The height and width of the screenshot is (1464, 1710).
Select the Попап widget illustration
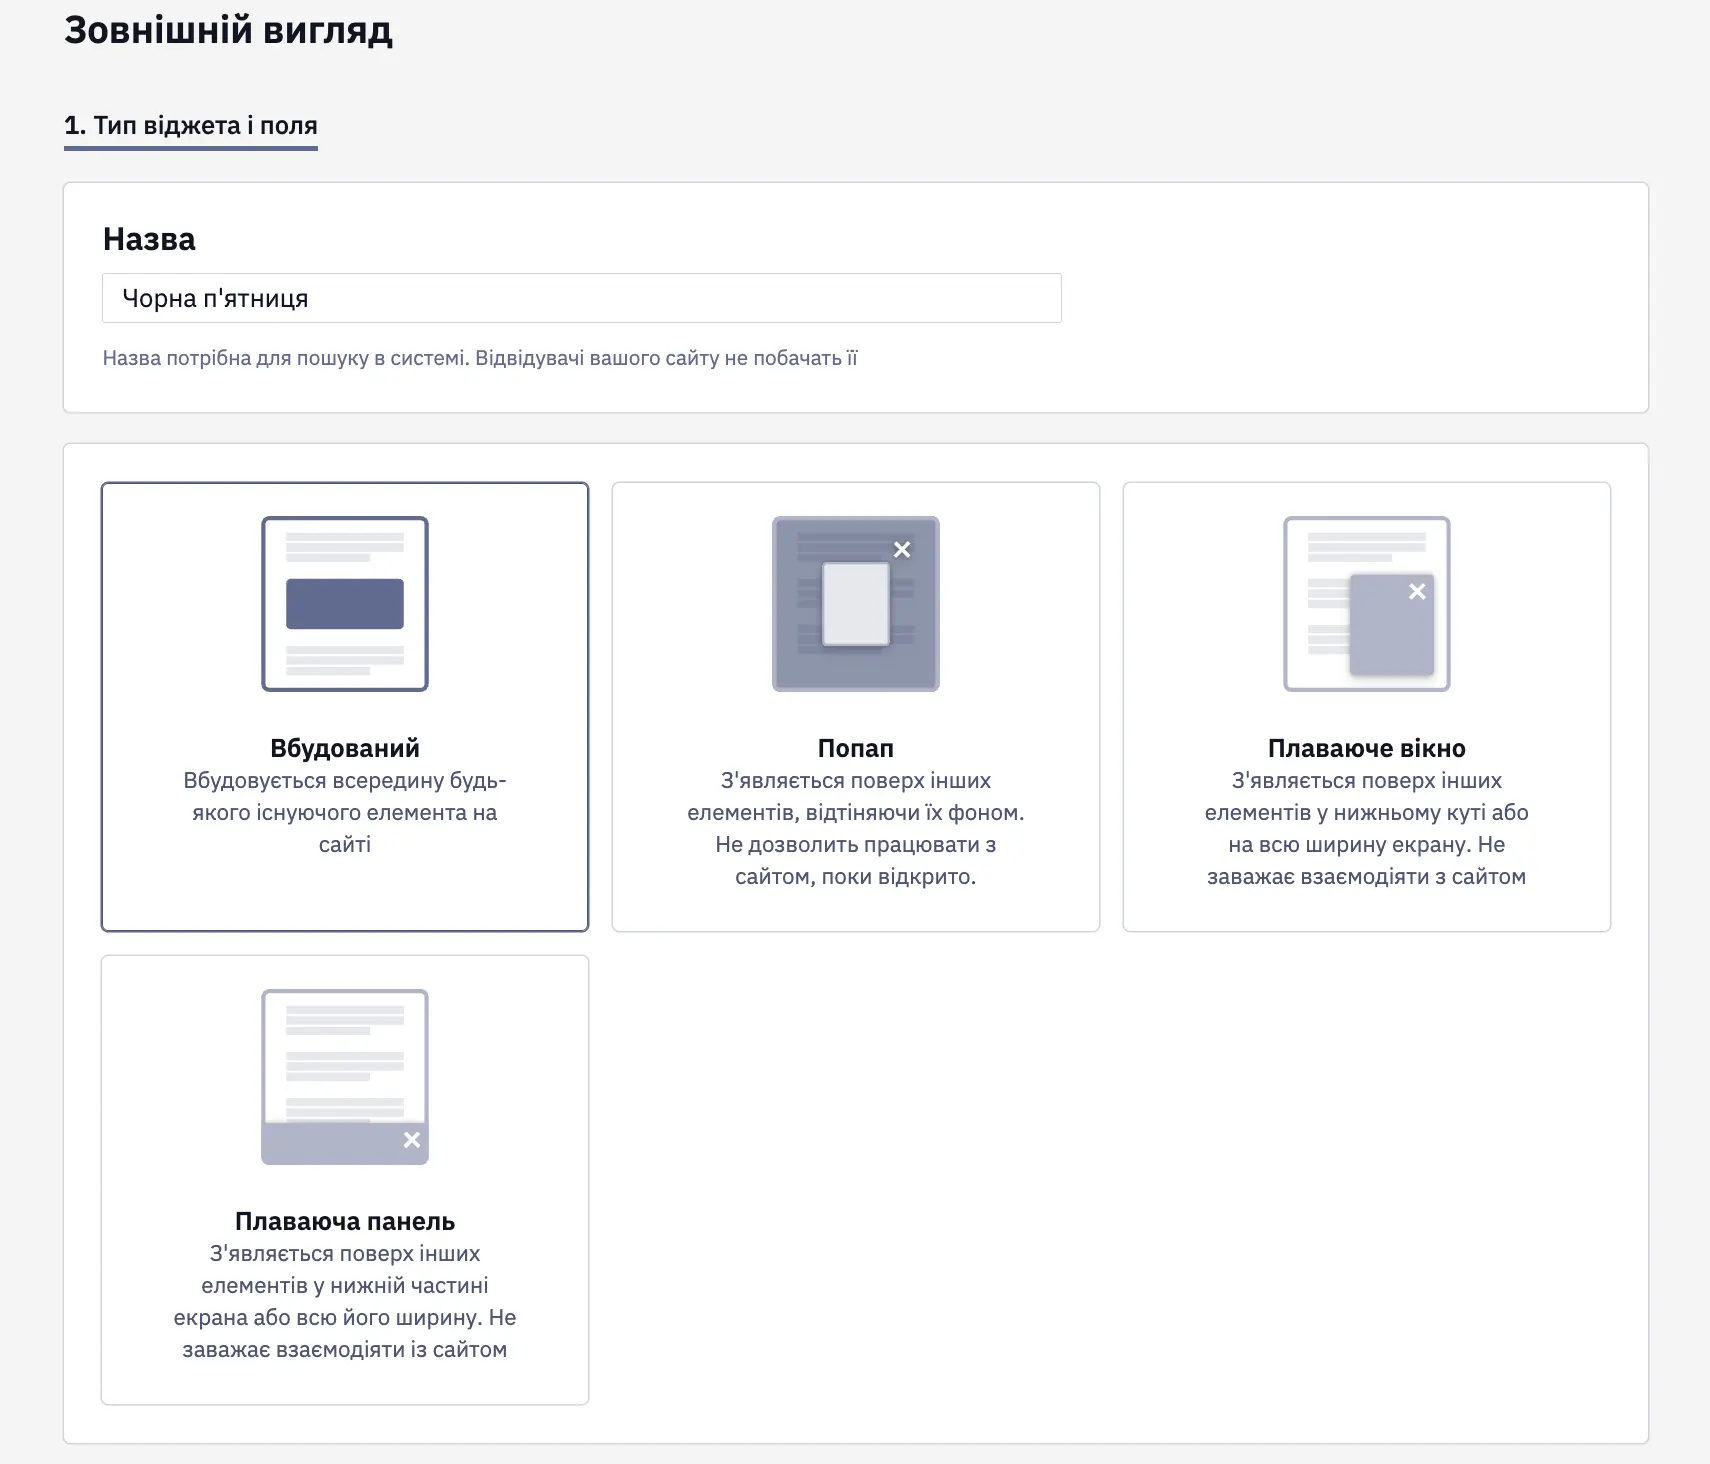856,604
